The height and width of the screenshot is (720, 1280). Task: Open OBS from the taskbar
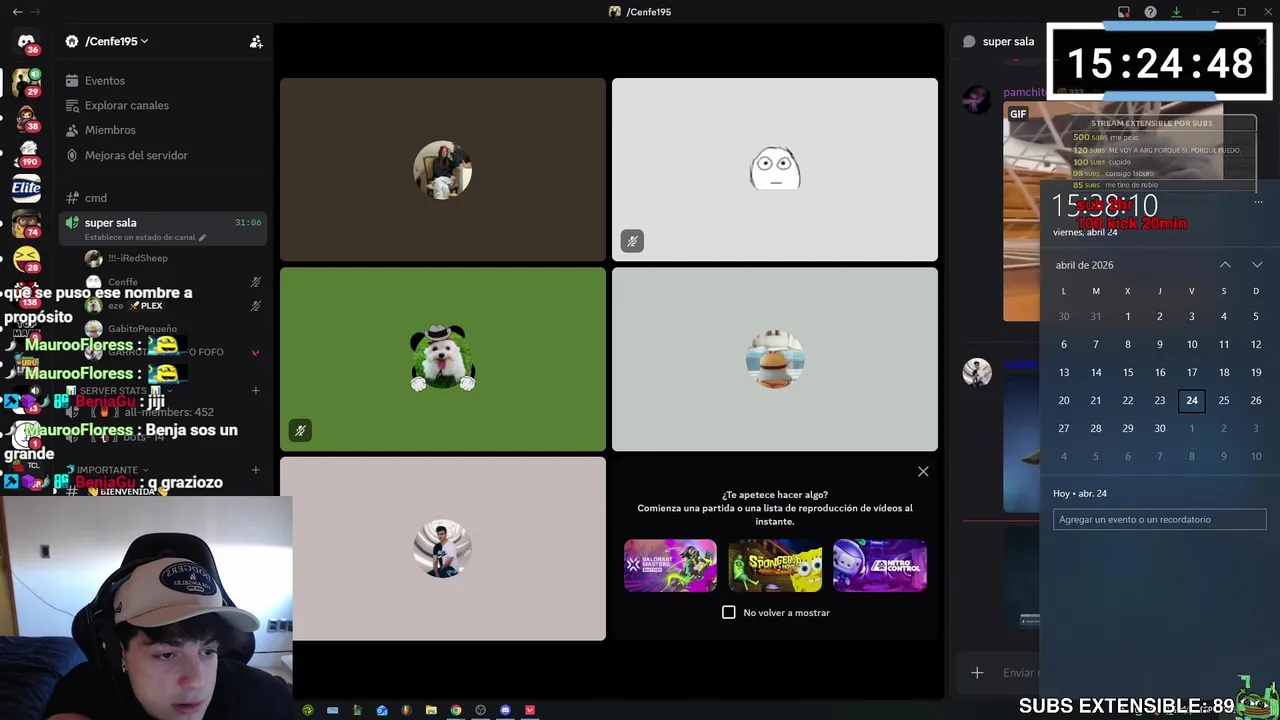pos(480,710)
